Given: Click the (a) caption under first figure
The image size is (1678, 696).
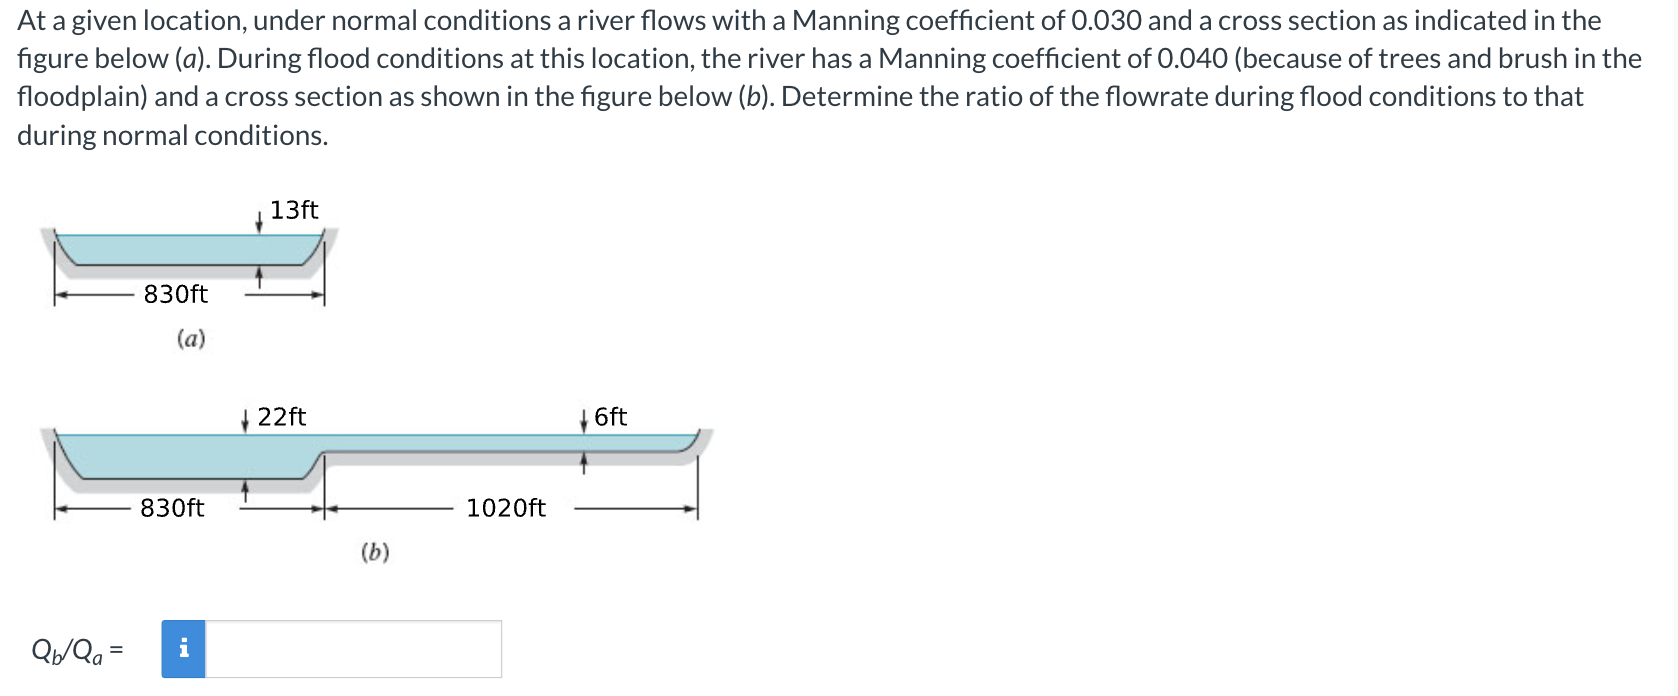Looking at the screenshot, I should 190,340.
